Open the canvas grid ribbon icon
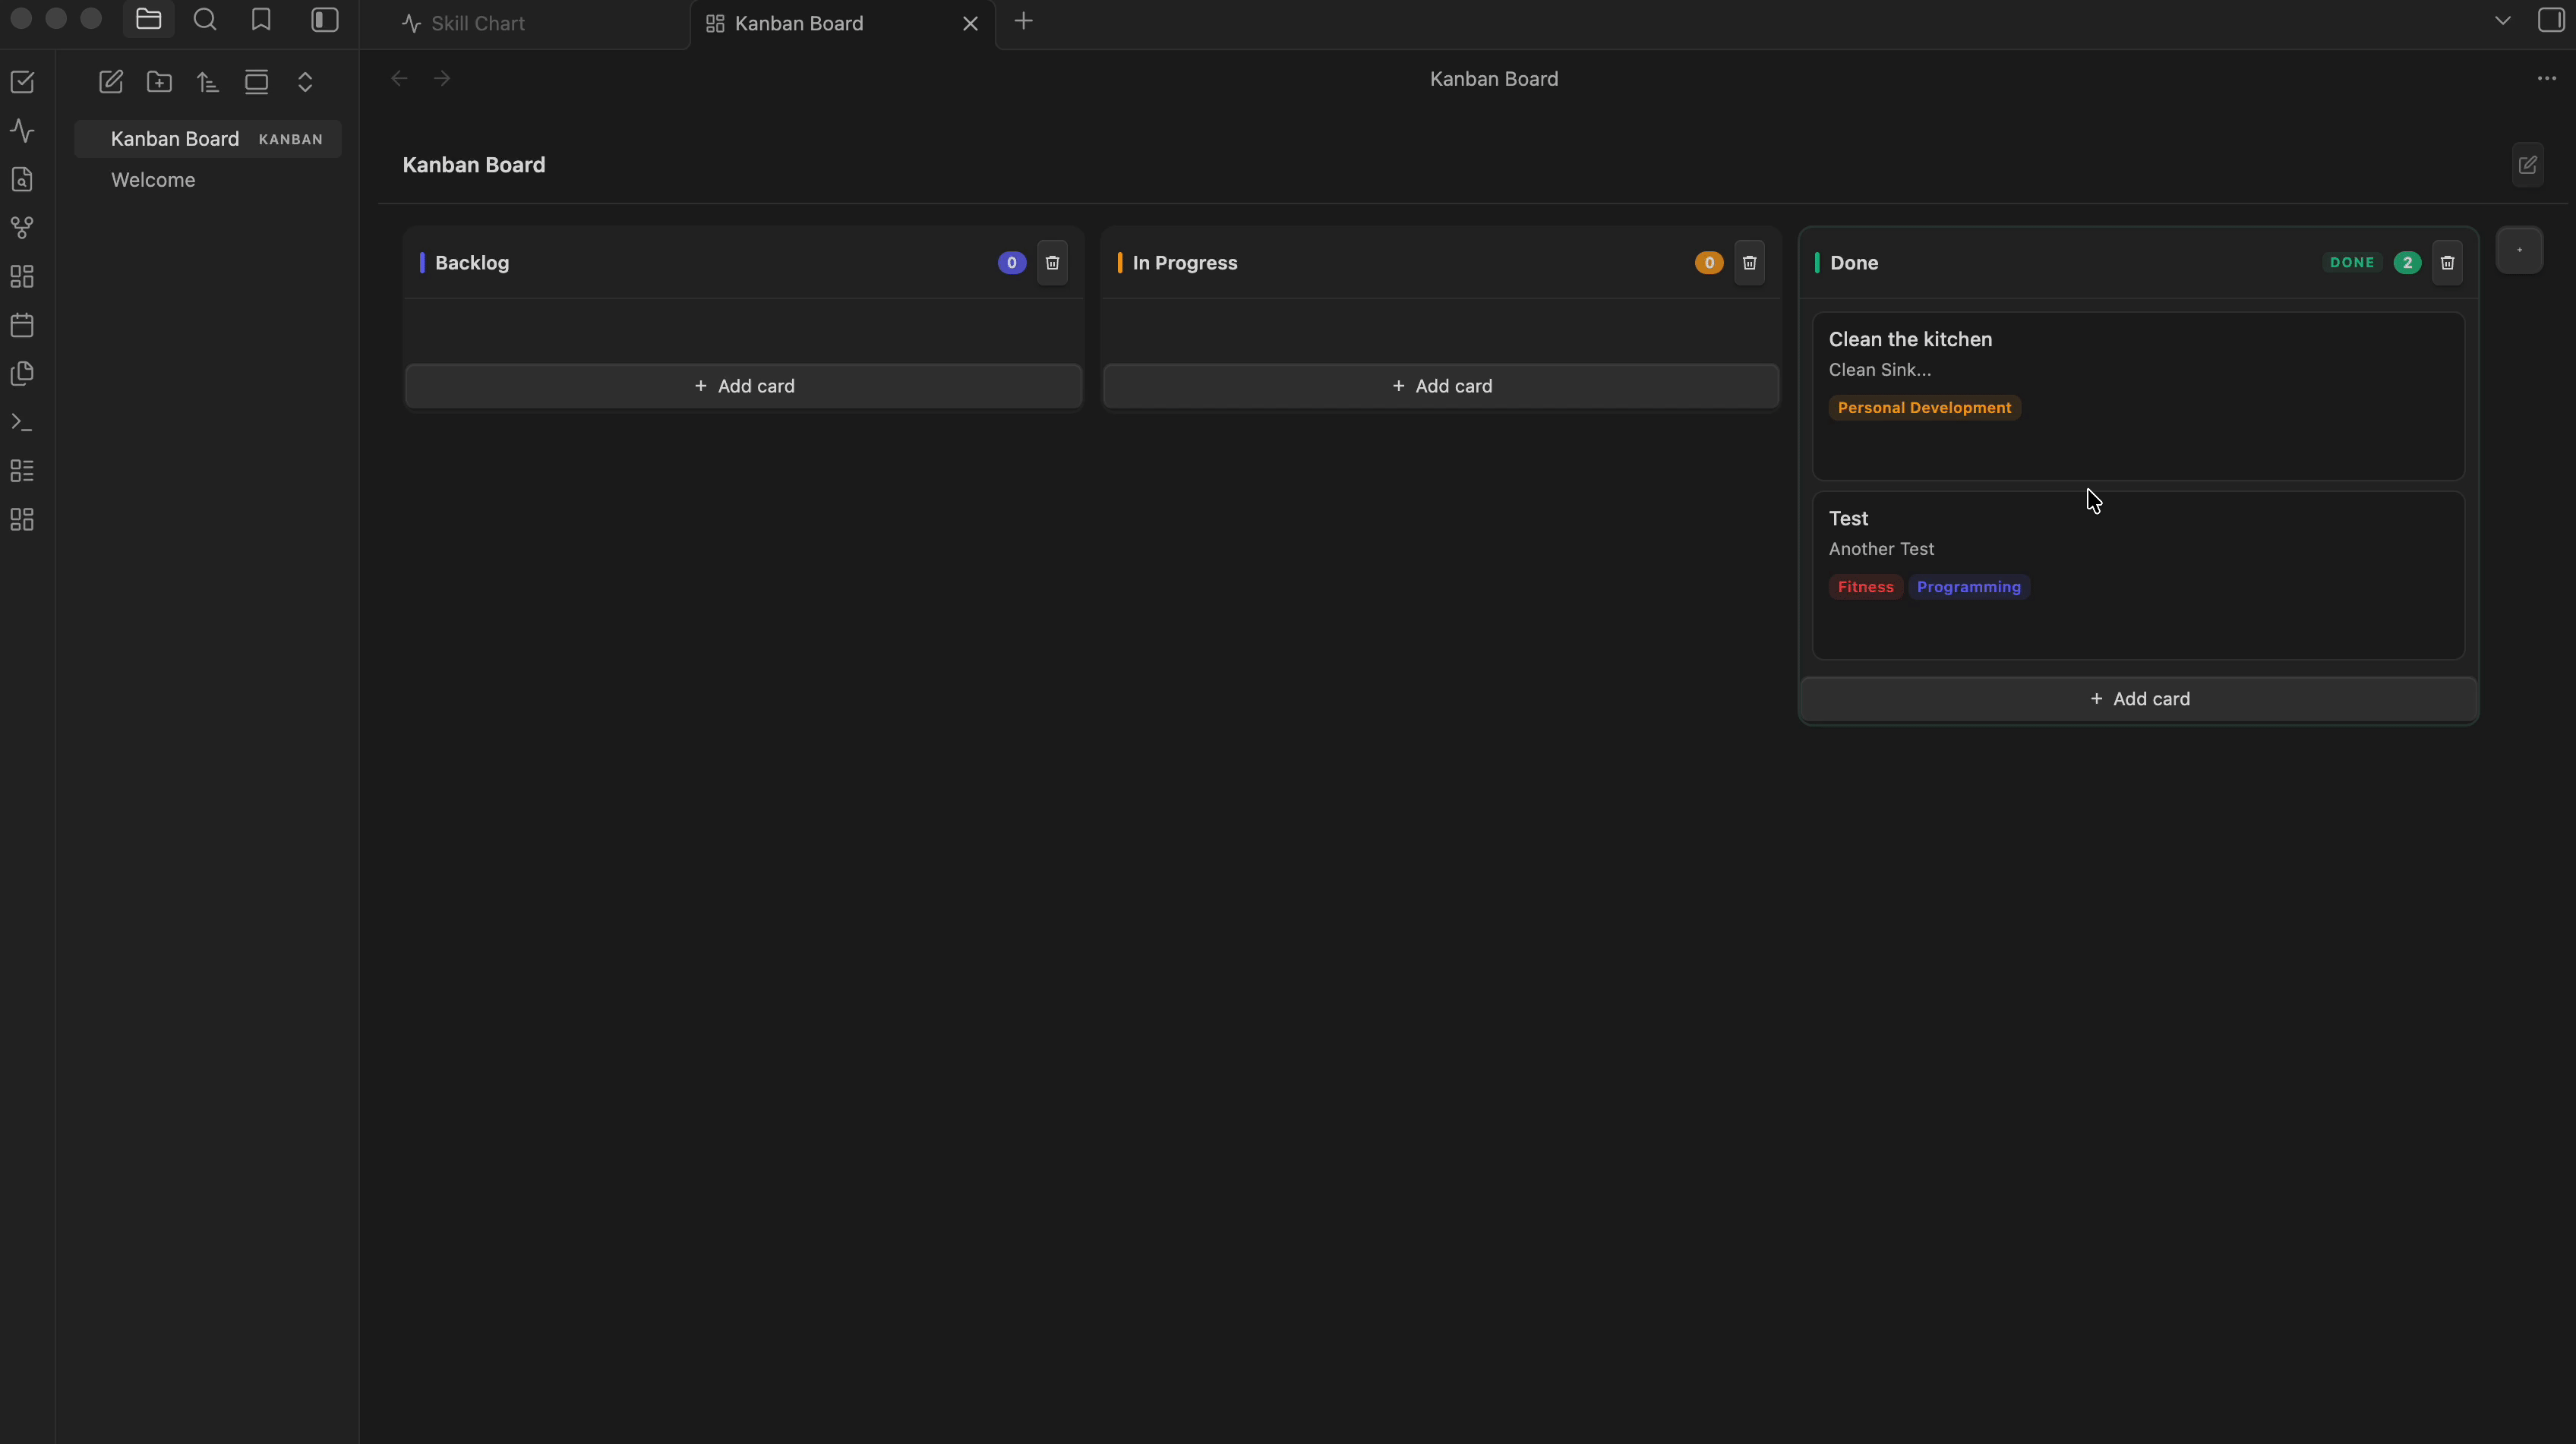This screenshot has width=2576, height=1444. (22, 277)
